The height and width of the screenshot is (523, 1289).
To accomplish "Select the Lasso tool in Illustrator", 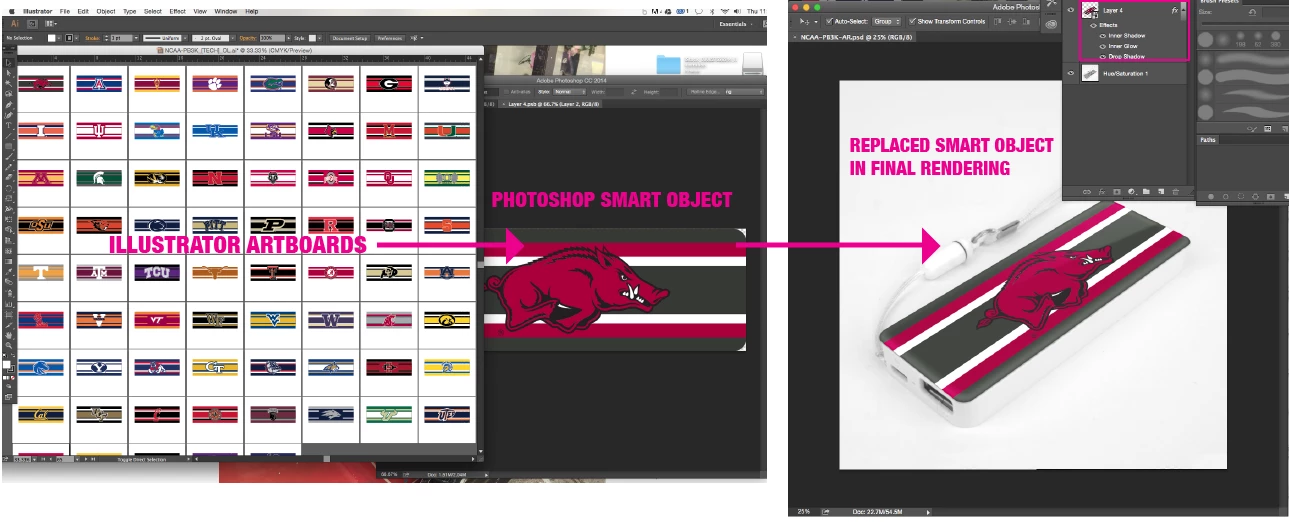I will (8, 93).
